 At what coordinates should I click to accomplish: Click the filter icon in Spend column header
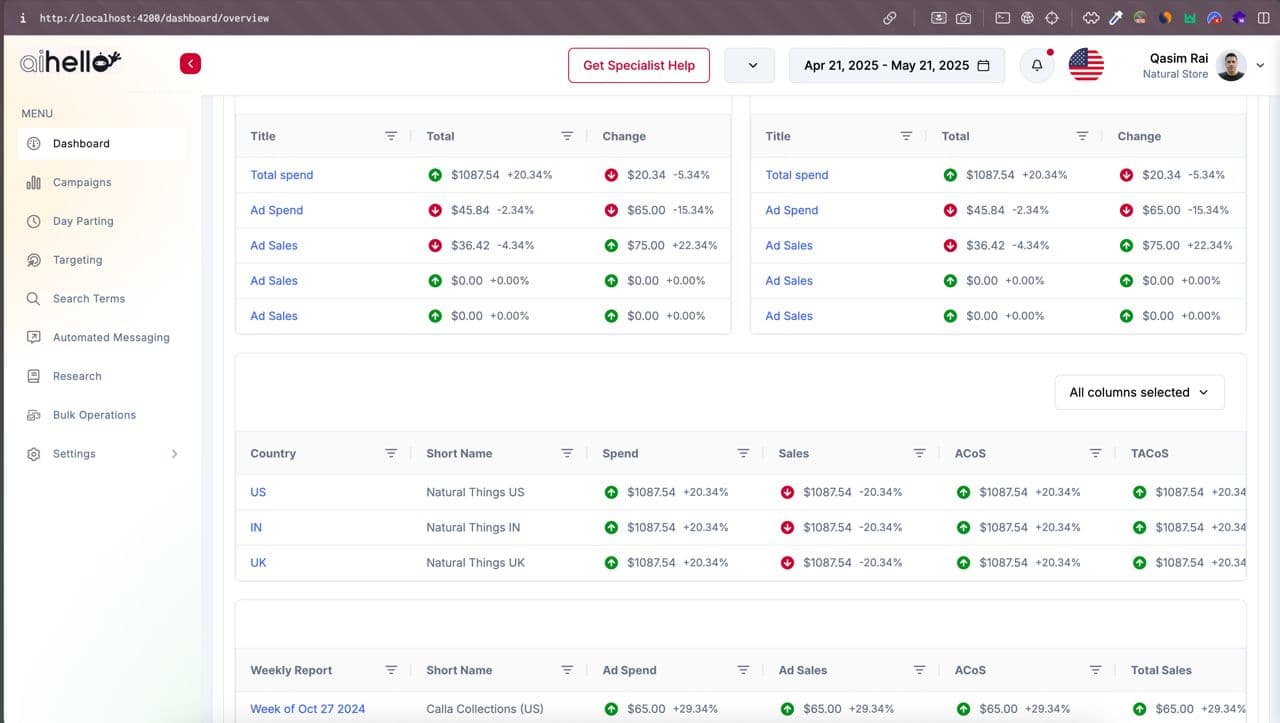(743, 453)
